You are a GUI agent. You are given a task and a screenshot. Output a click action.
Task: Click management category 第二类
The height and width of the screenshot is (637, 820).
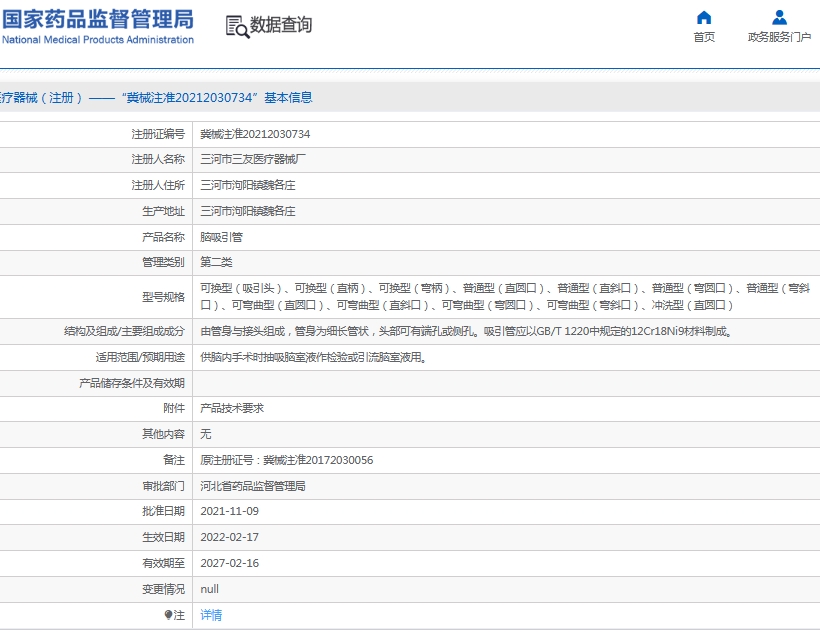click(x=216, y=263)
